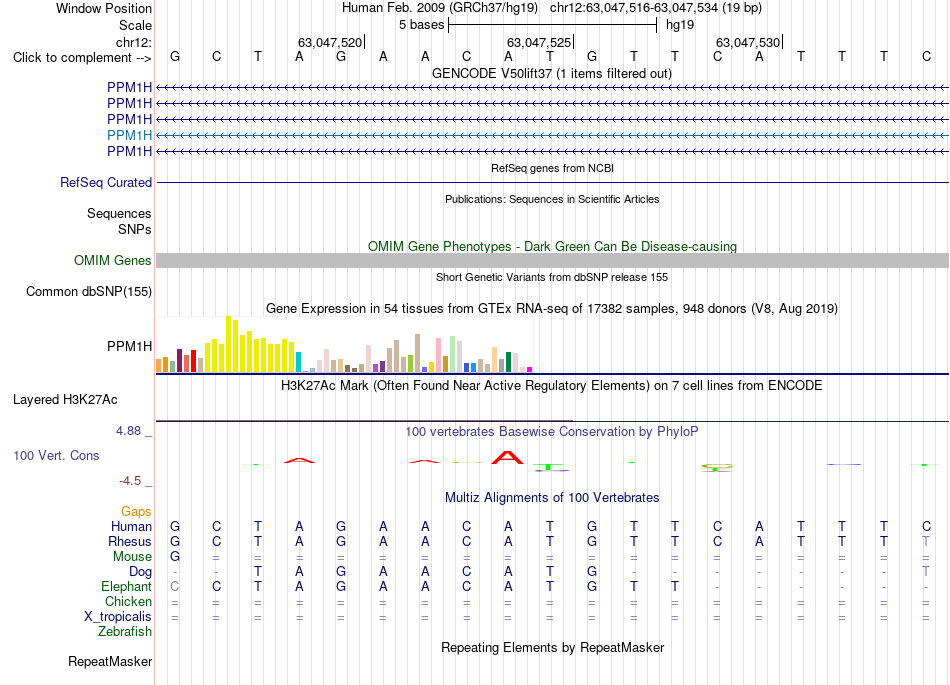This screenshot has width=950, height=685.
Task: Click the 63,047,525 position marker
Action: tap(539, 43)
